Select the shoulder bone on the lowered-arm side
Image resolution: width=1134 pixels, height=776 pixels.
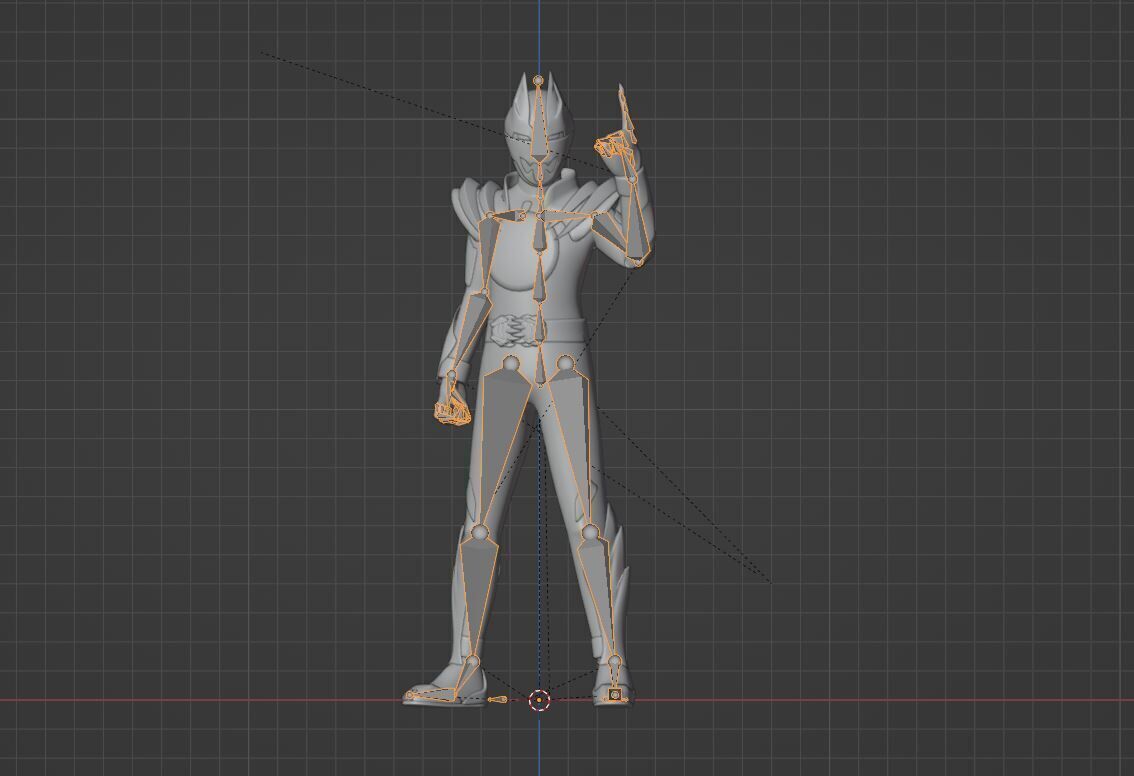(513, 216)
